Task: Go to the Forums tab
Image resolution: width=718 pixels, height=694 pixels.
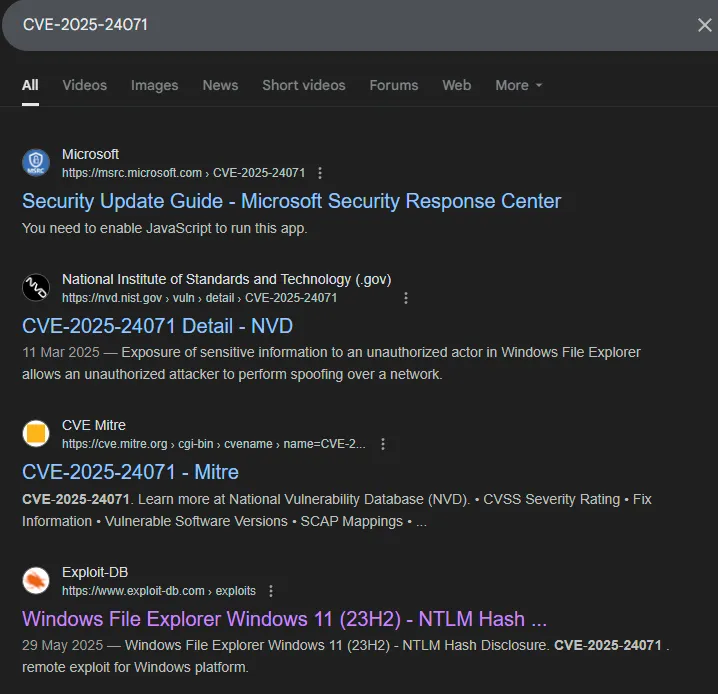Action: (x=393, y=85)
